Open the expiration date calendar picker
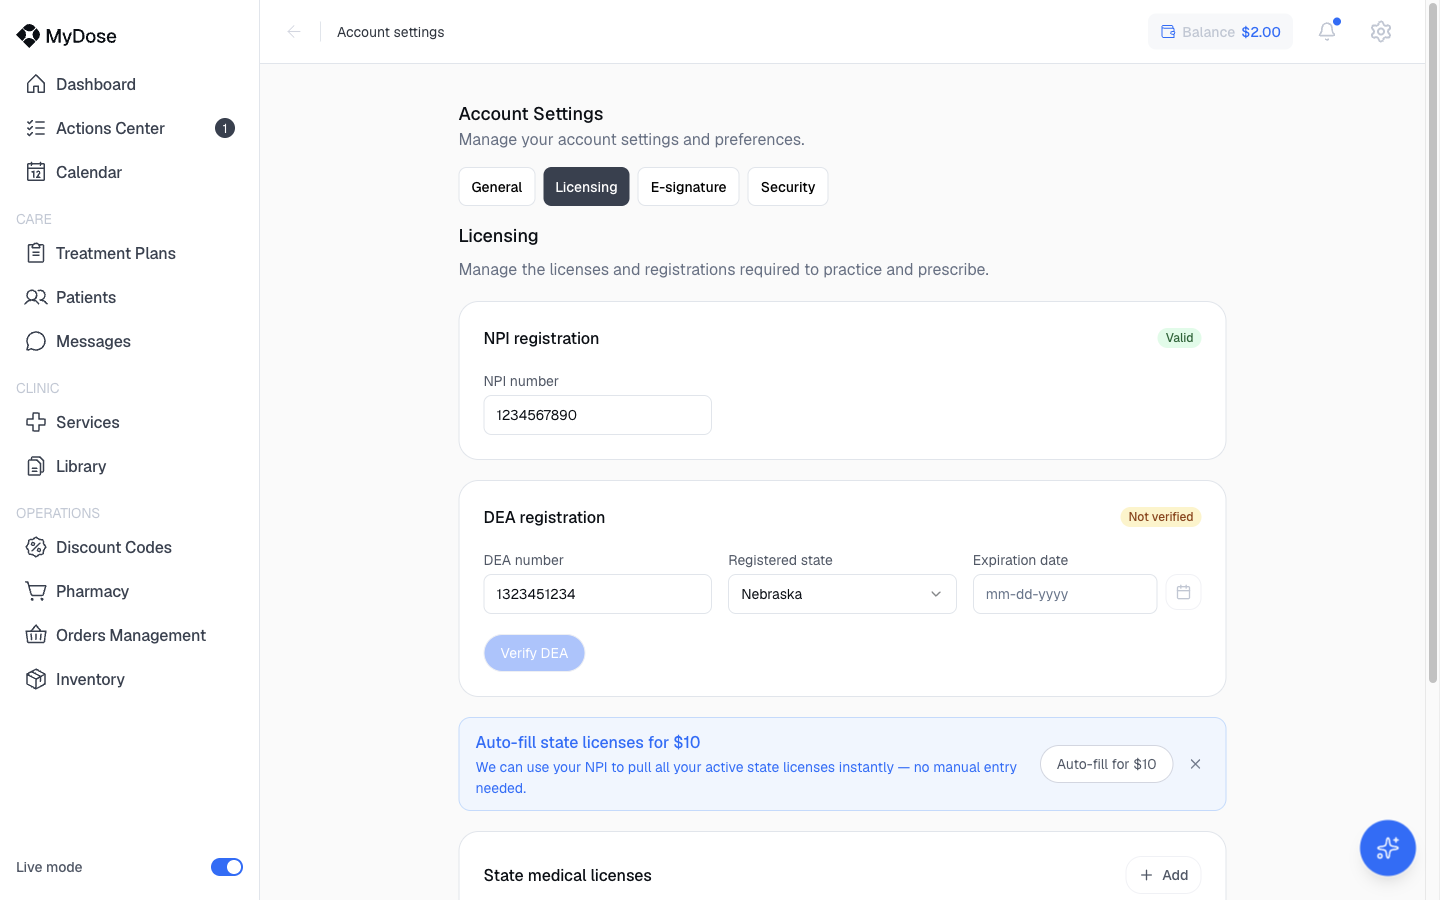The image size is (1440, 900). (x=1183, y=593)
